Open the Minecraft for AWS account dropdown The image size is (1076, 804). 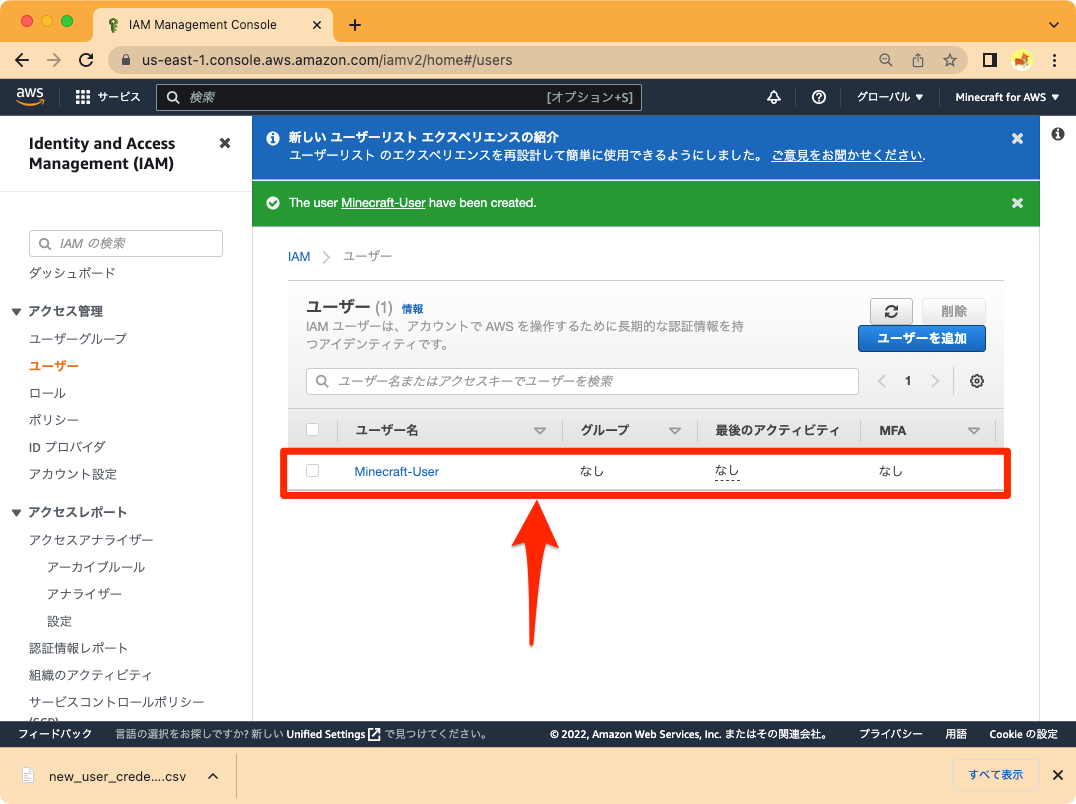pyautogui.click(x=1006, y=96)
